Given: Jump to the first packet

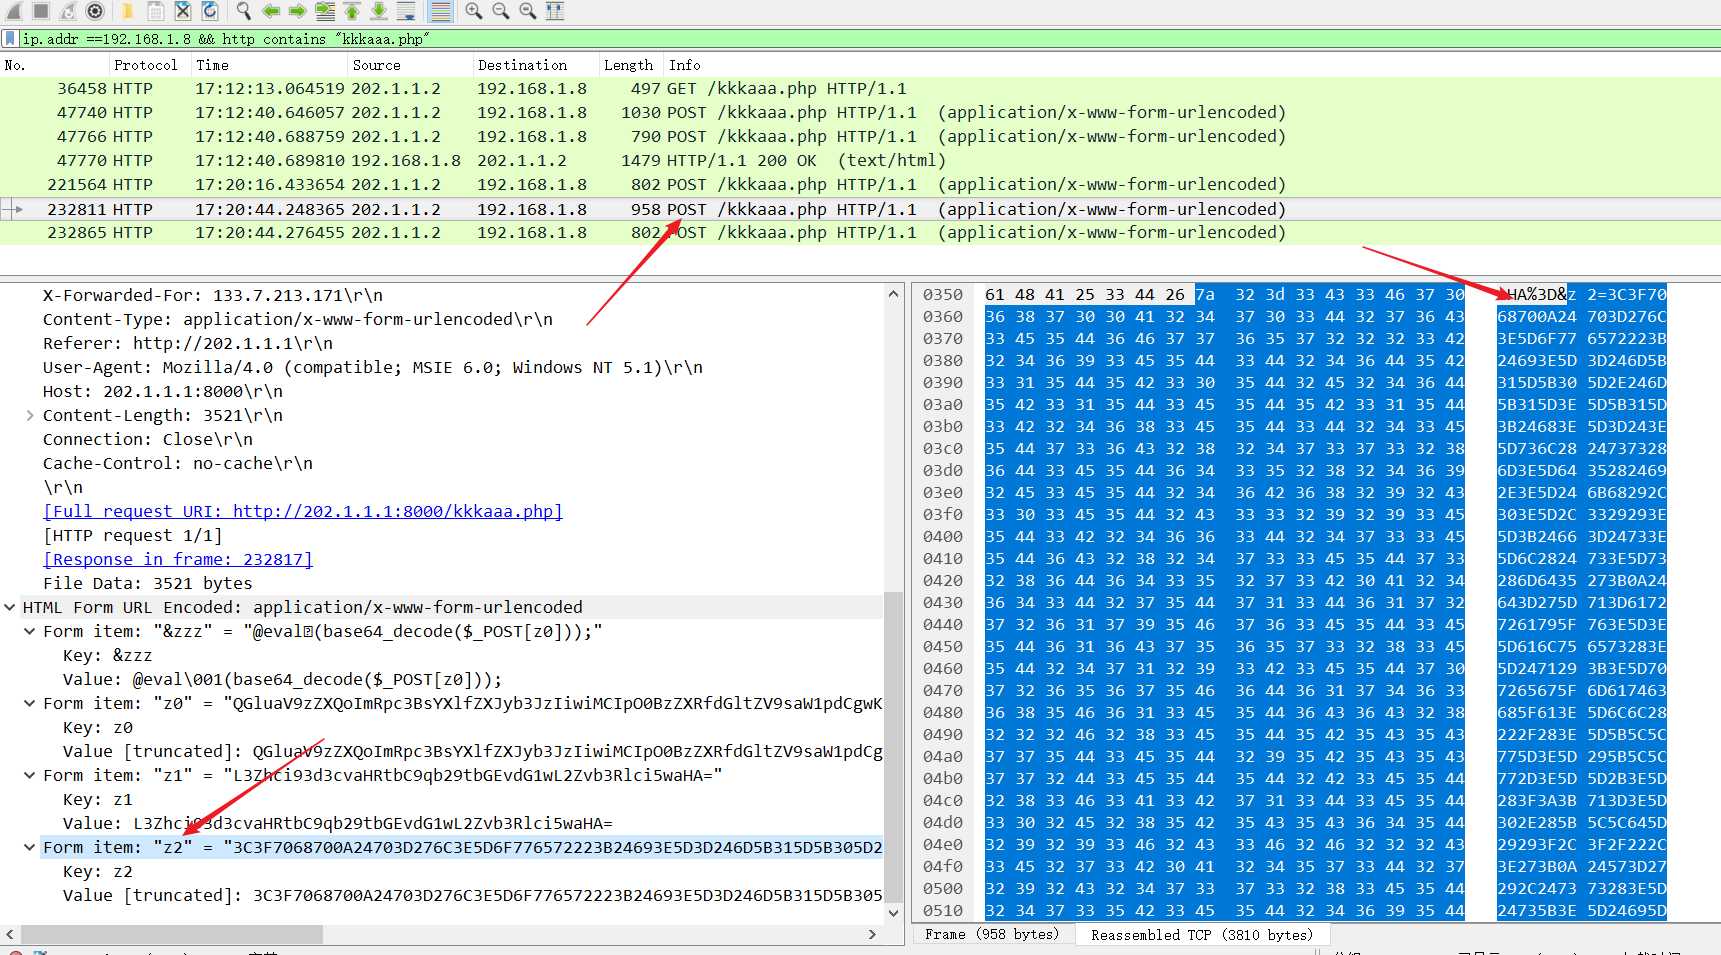Looking at the screenshot, I should [352, 11].
